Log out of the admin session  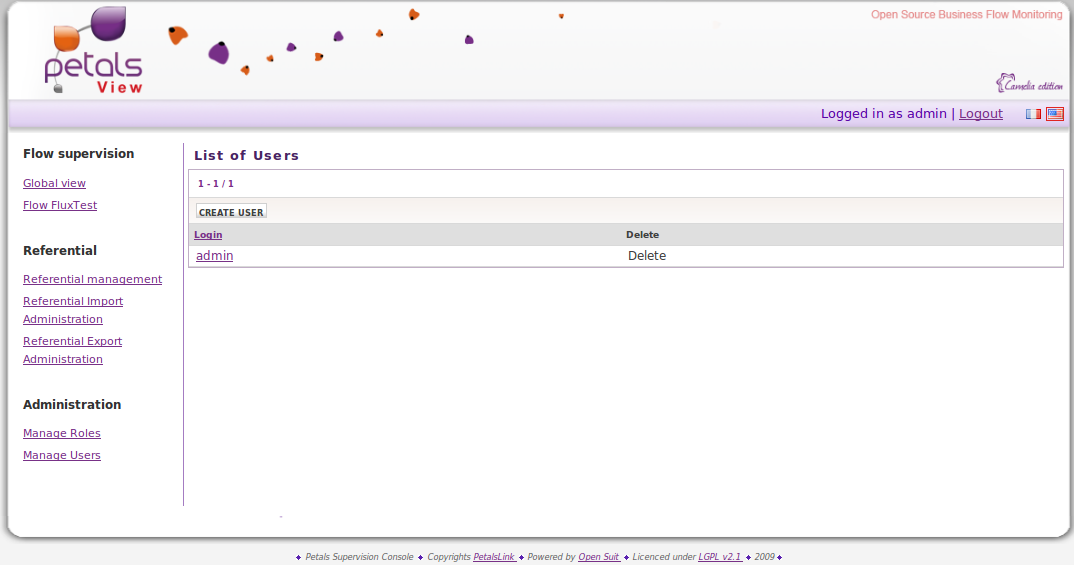(x=980, y=114)
